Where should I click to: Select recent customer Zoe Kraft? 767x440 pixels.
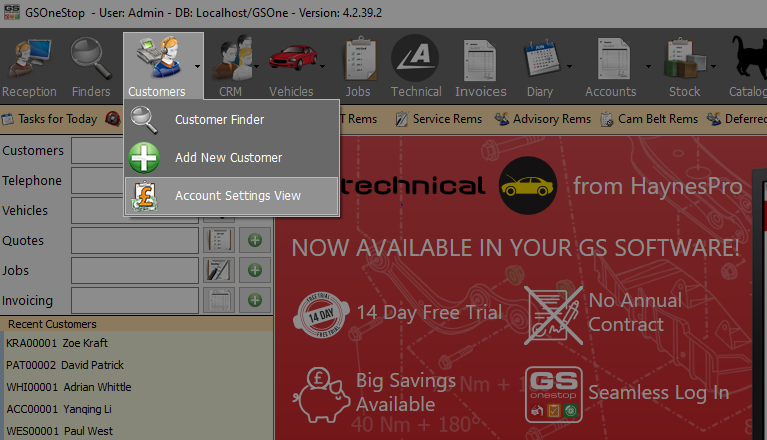click(x=57, y=343)
